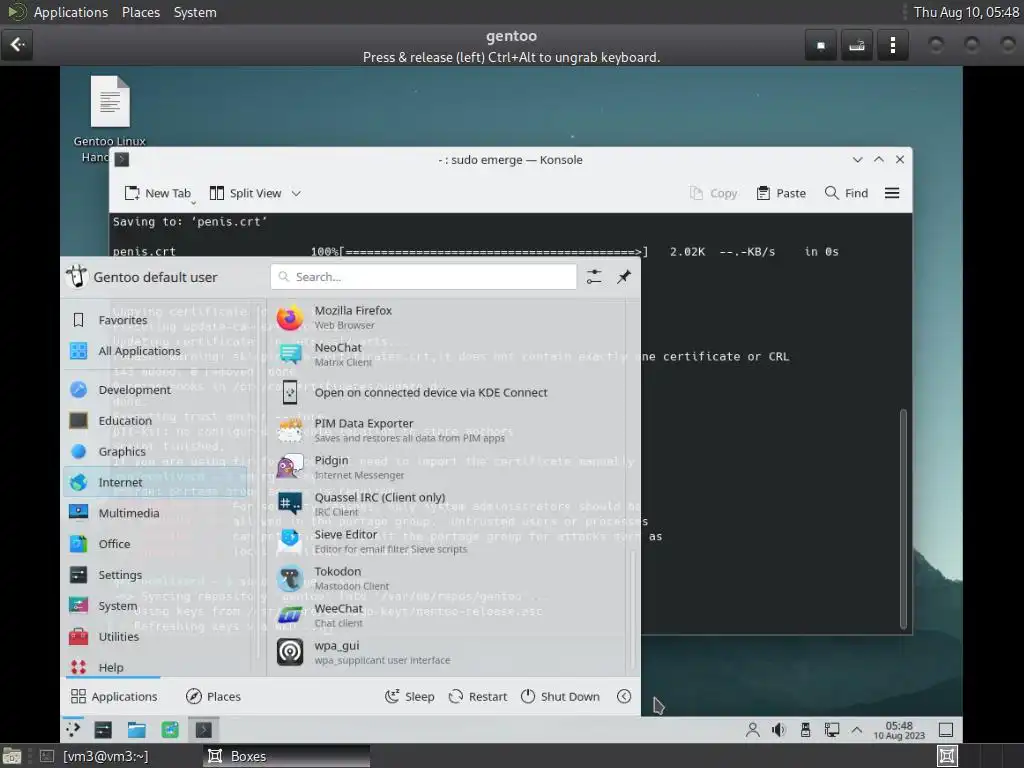This screenshot has height=768, width=1024.
Task: Select Office category
Action: click(156, 544)
